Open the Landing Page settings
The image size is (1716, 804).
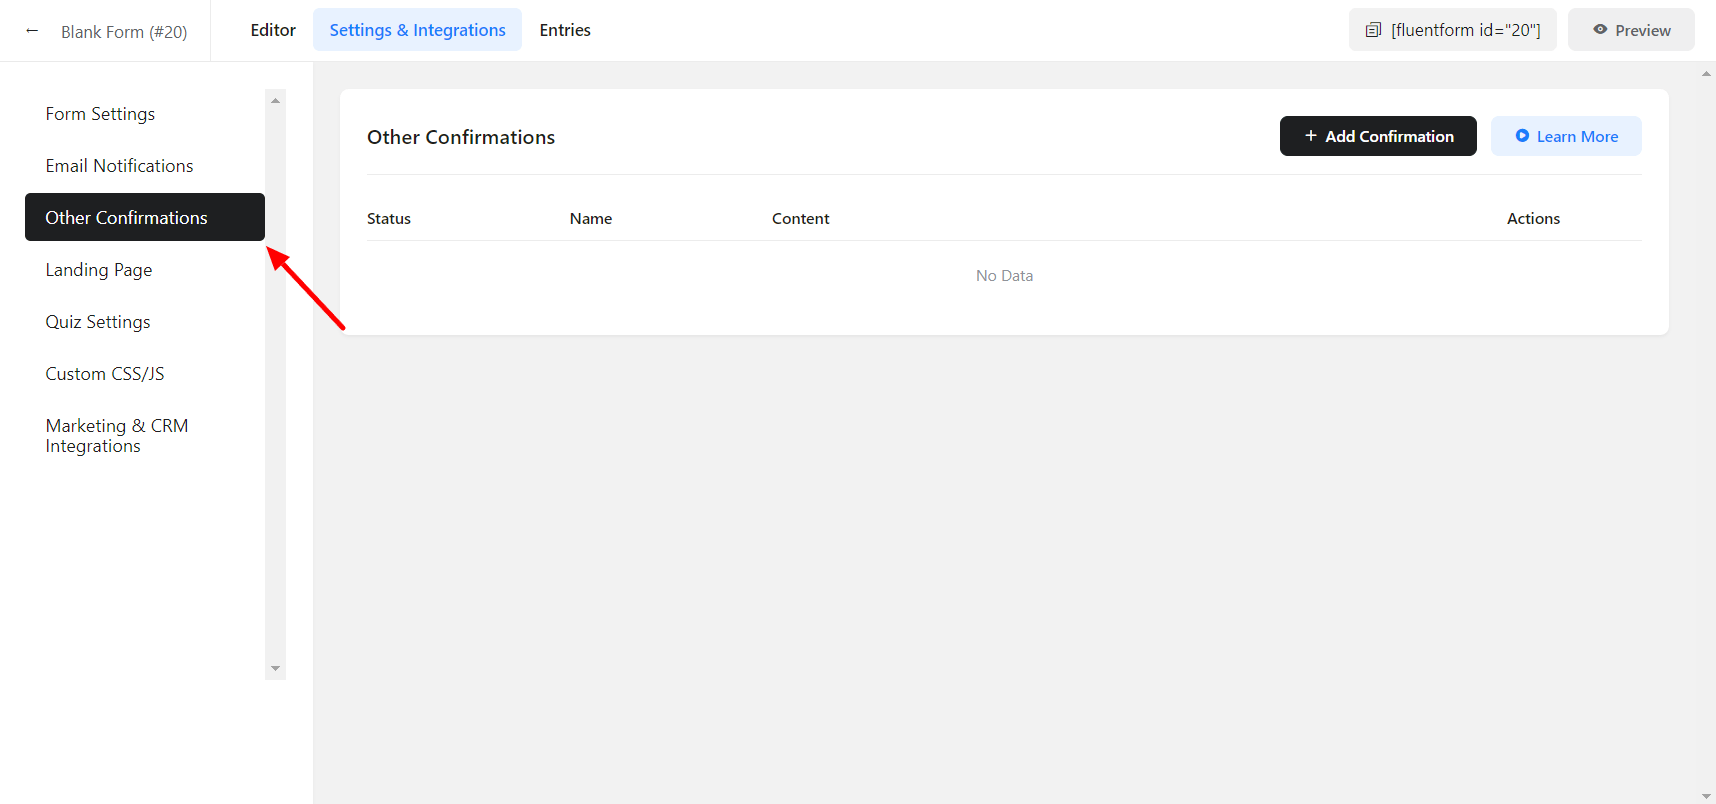(x=99, y=270)
